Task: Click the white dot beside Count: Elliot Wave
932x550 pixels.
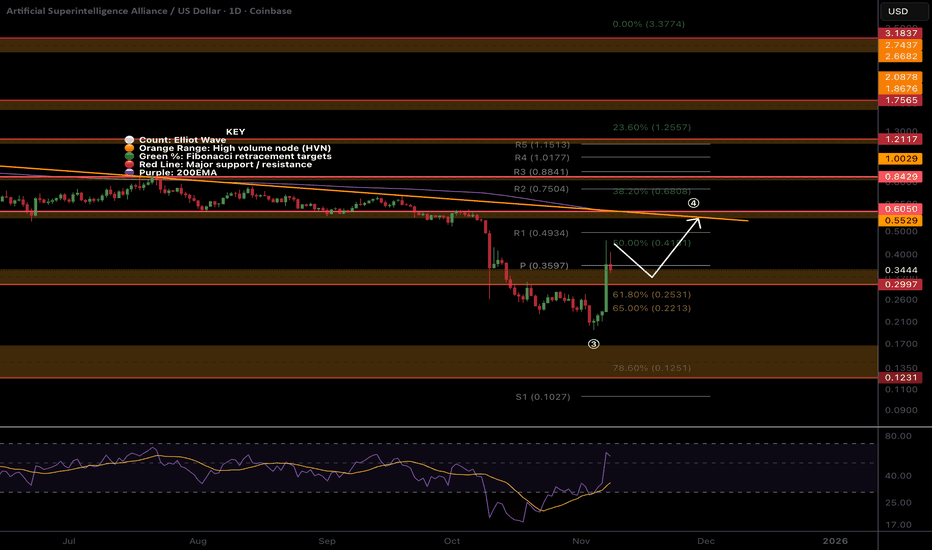Action: click(x=127, y=140)
